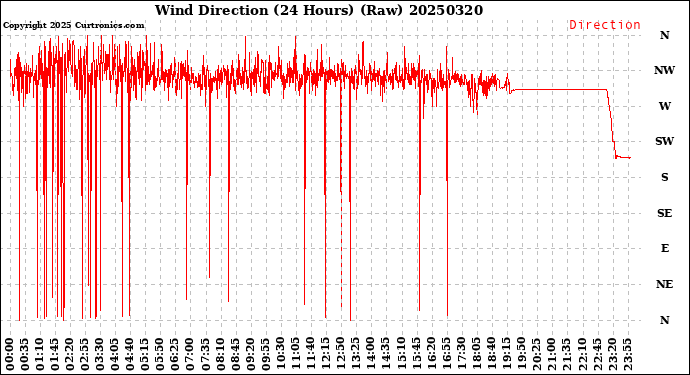Click the "07:35" time axis label

(x=205, y=355)
